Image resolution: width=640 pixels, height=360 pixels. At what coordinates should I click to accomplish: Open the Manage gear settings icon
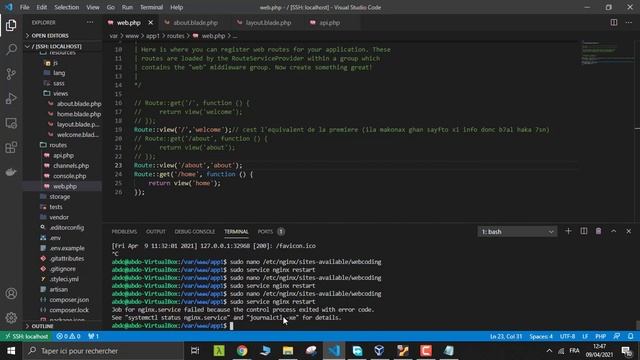[x=11, y=318]
